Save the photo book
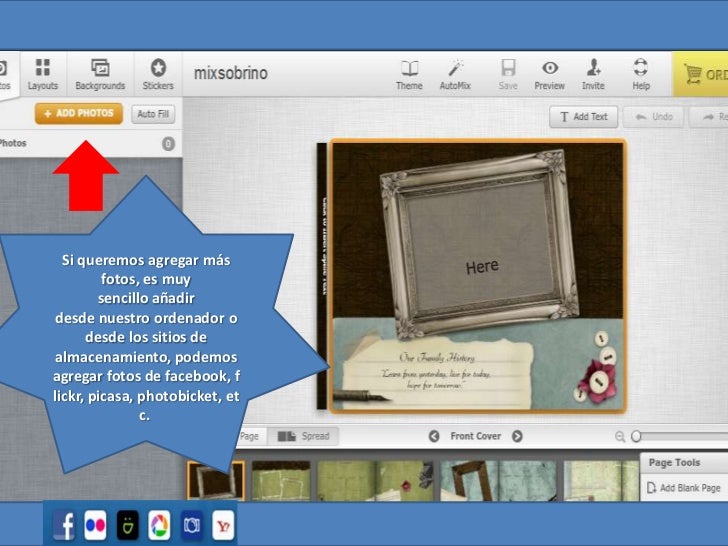This screenshot has width=728, height=546. coord(508,74)
